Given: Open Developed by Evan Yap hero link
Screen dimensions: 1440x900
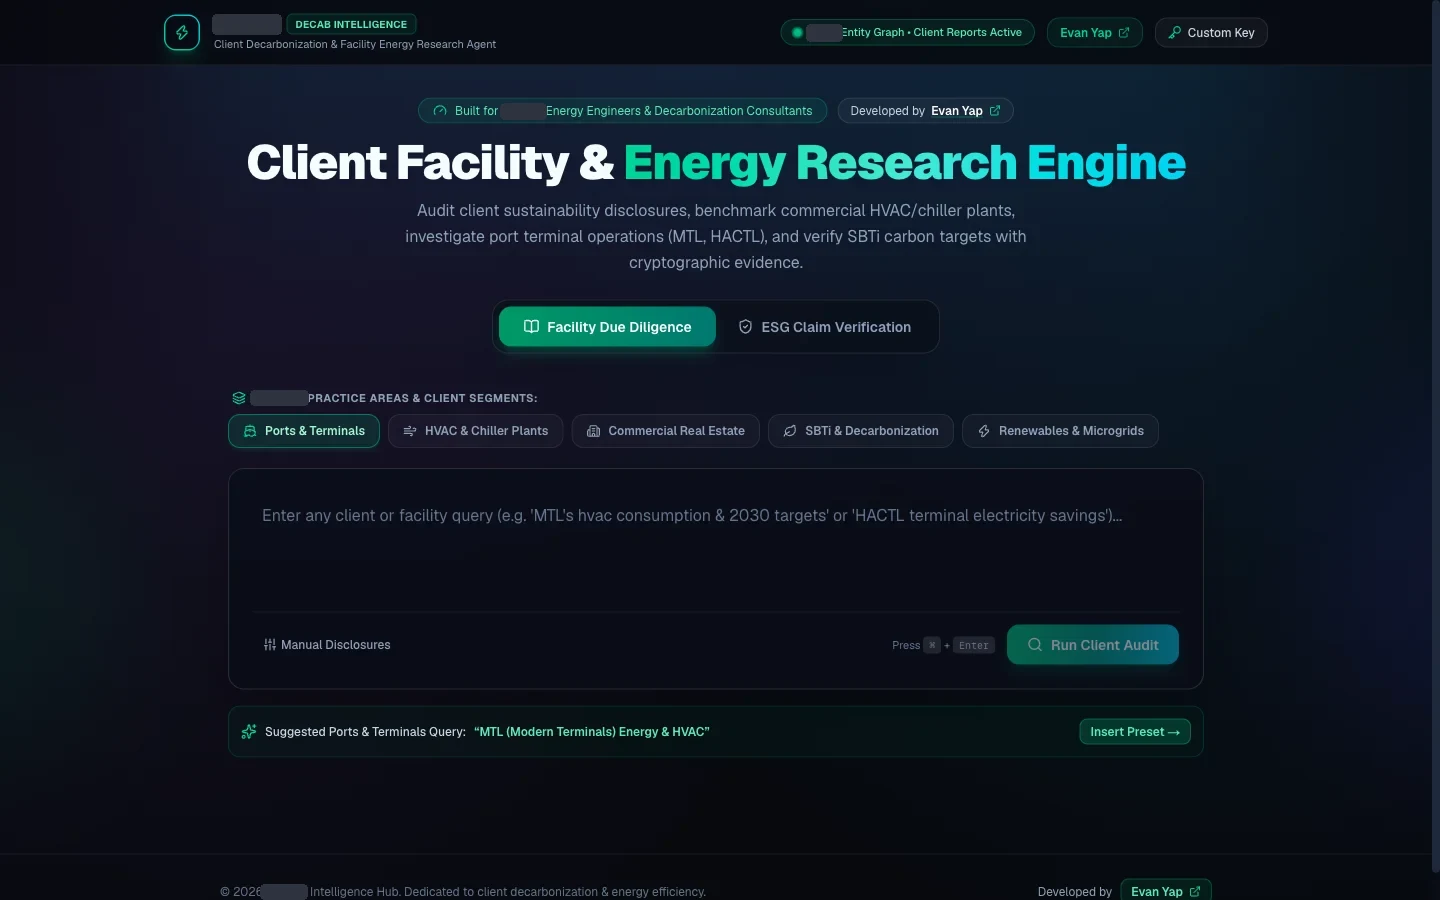Looking at the screenshot, I should pos(925,111).
